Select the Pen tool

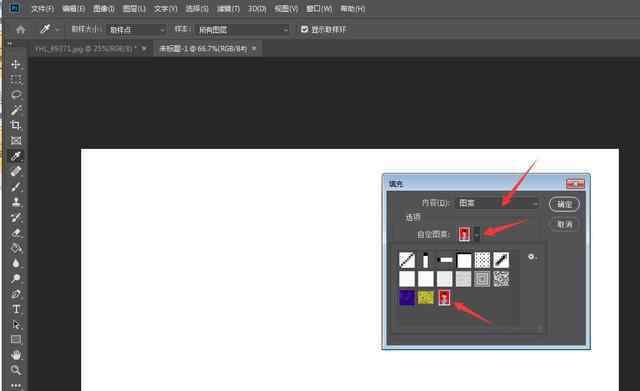(16, 294)
